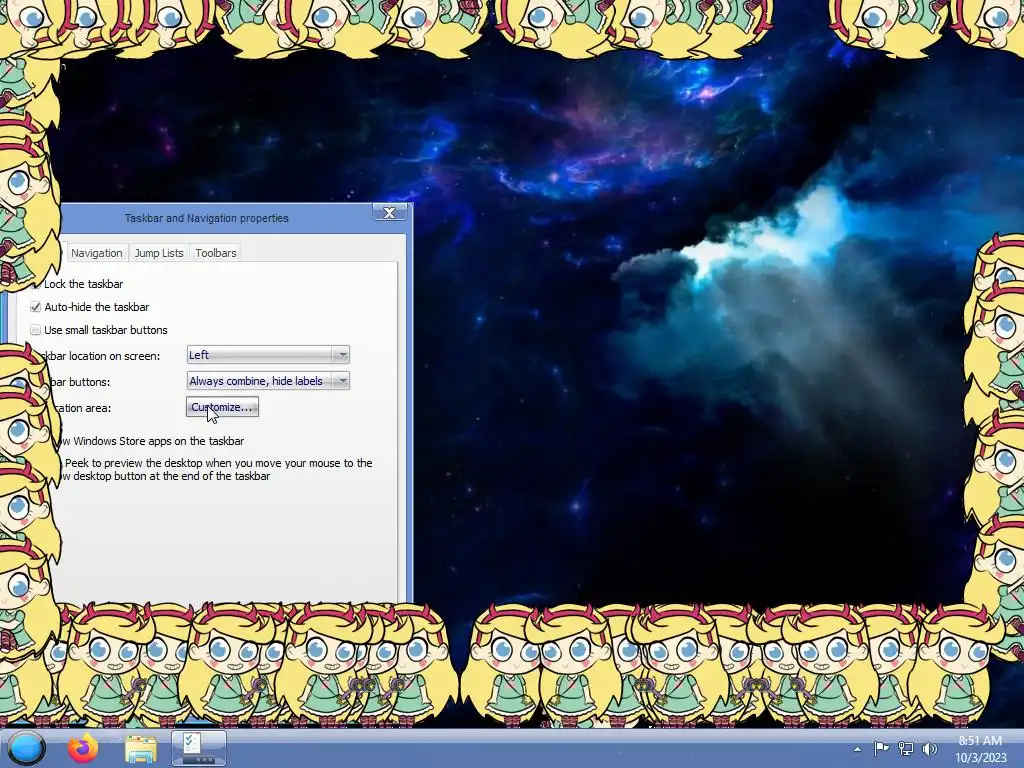Viewport: 1024px width, 768px height.
Task: Select the Taskbar properties taskbar button
Action: click(x=199, y=748)
